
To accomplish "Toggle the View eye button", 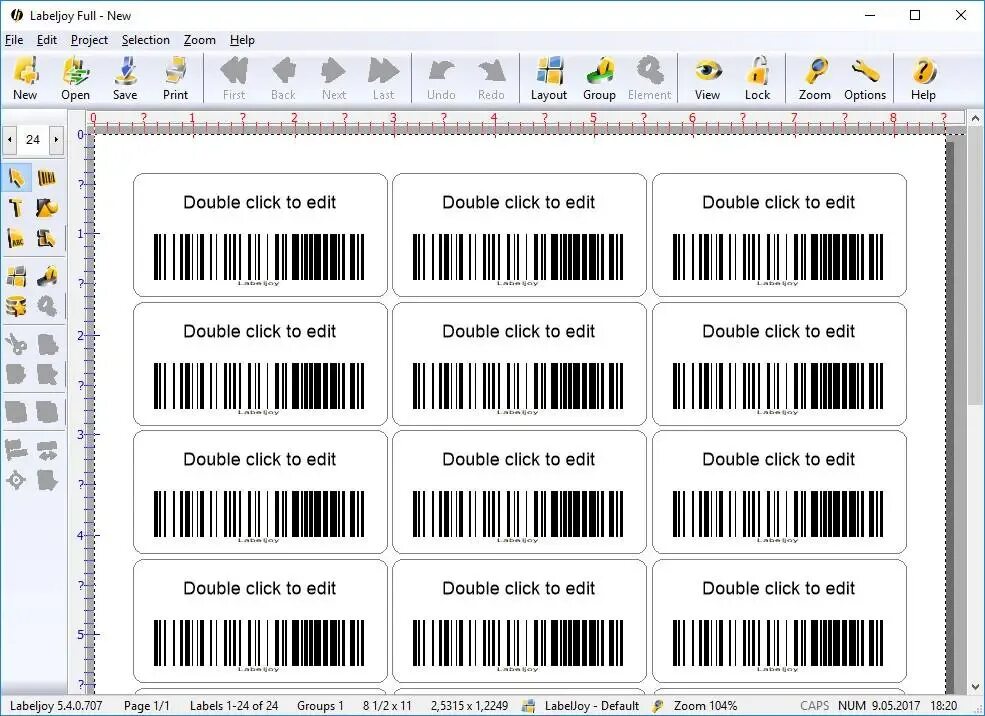I will tap(707, 78).
